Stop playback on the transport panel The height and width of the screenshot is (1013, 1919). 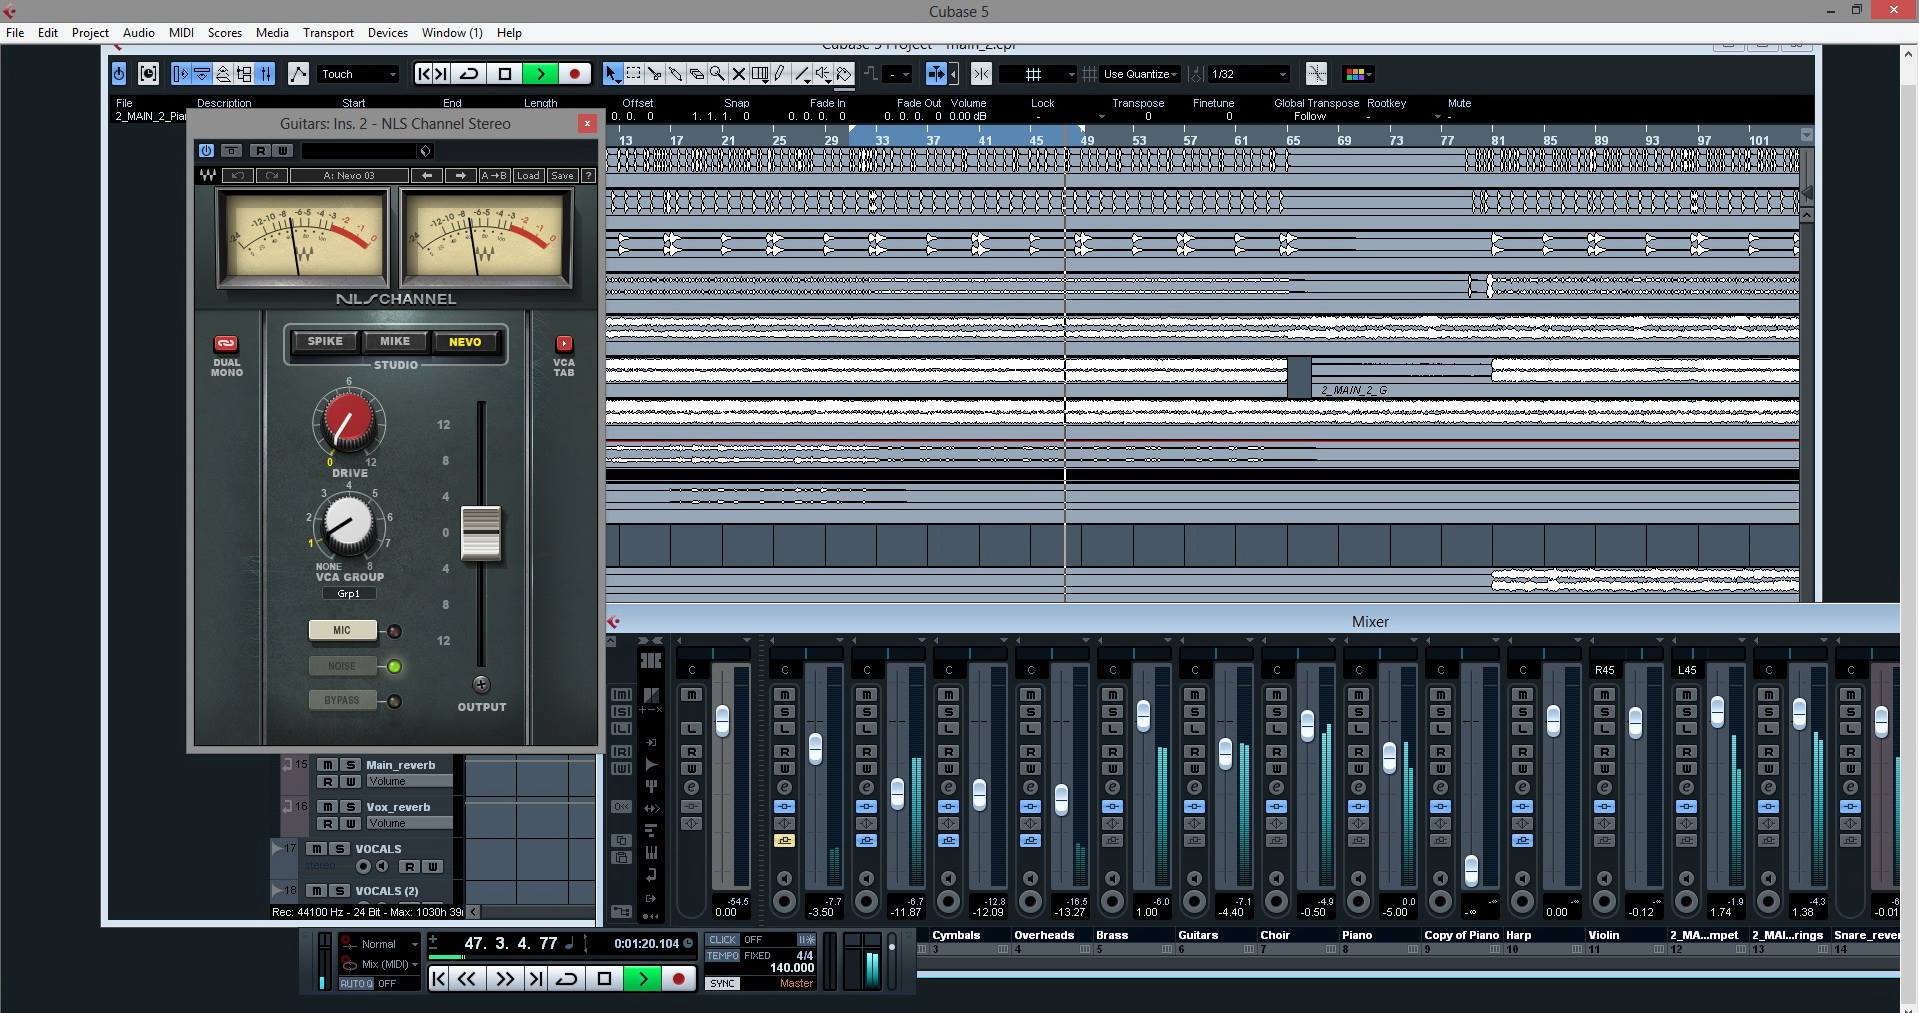click(x=604, y=979)
